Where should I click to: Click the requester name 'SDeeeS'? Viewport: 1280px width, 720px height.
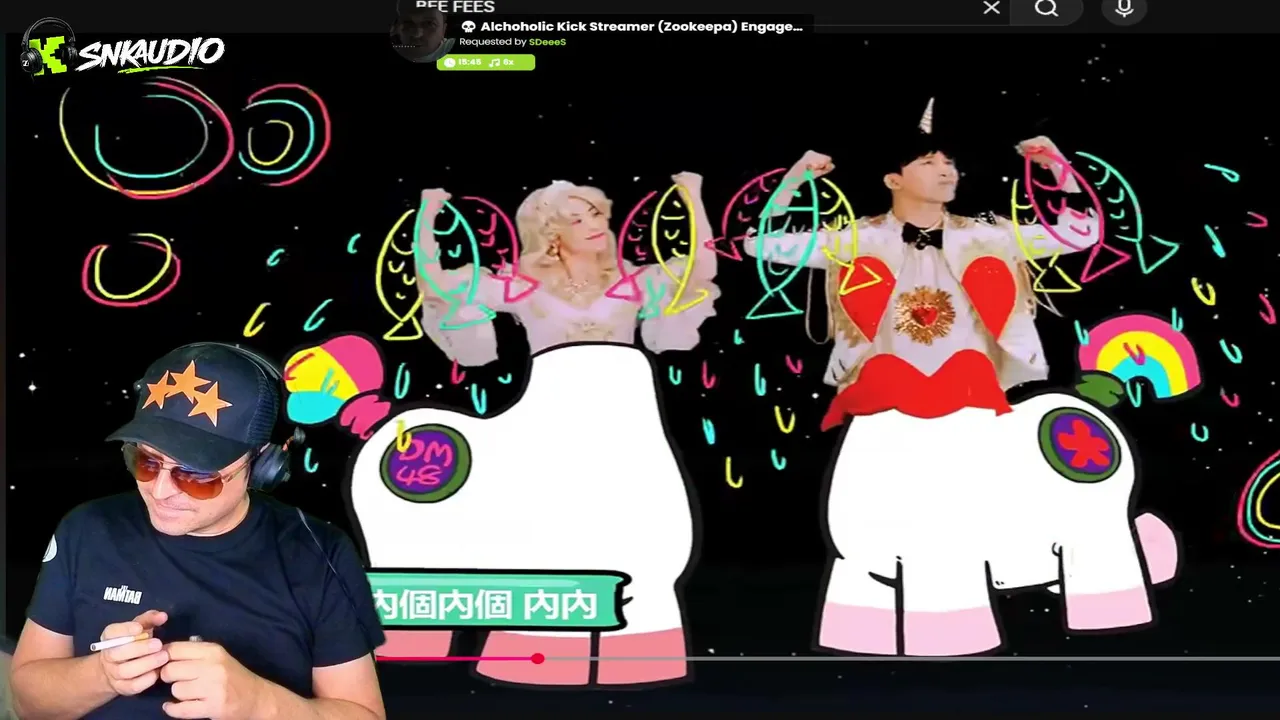547,42
